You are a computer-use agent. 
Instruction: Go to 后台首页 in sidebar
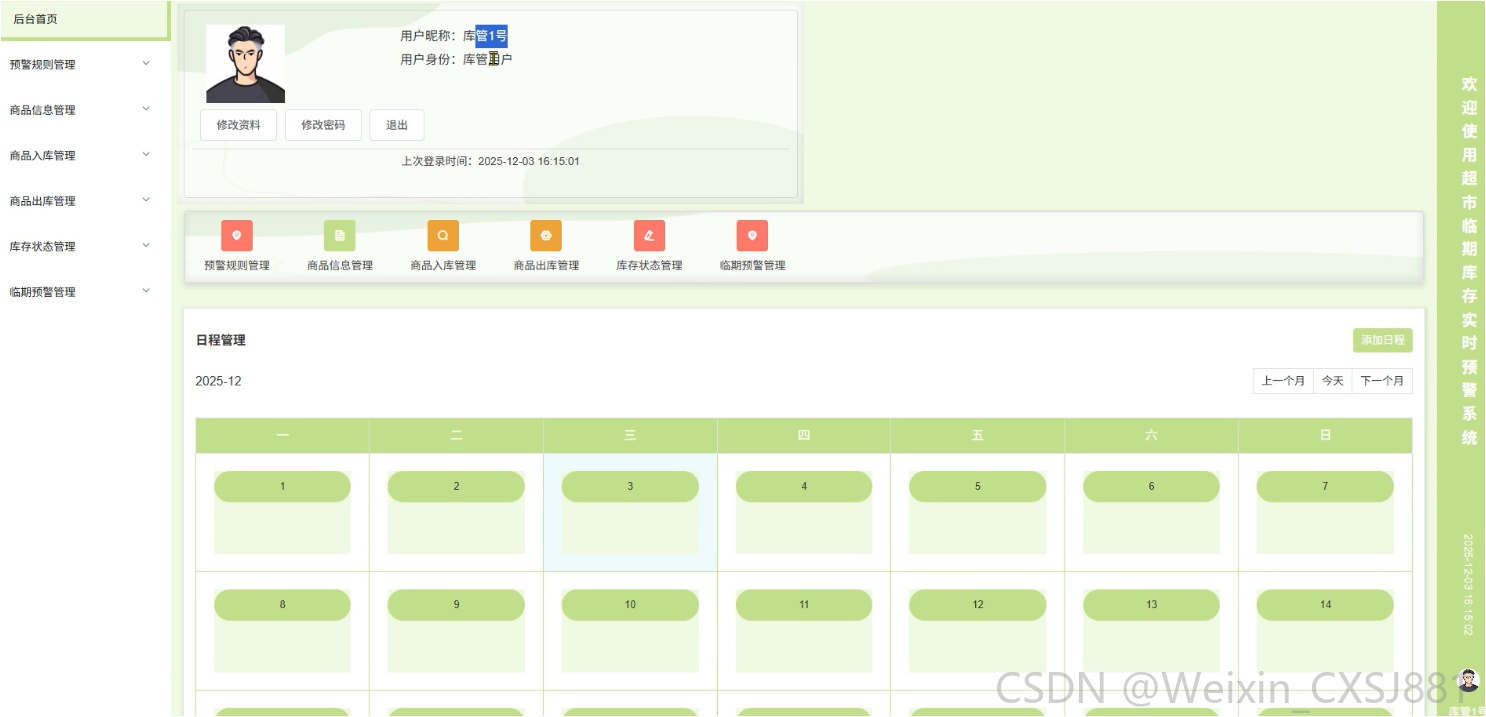pyautogui.click(x=85, y=20)
